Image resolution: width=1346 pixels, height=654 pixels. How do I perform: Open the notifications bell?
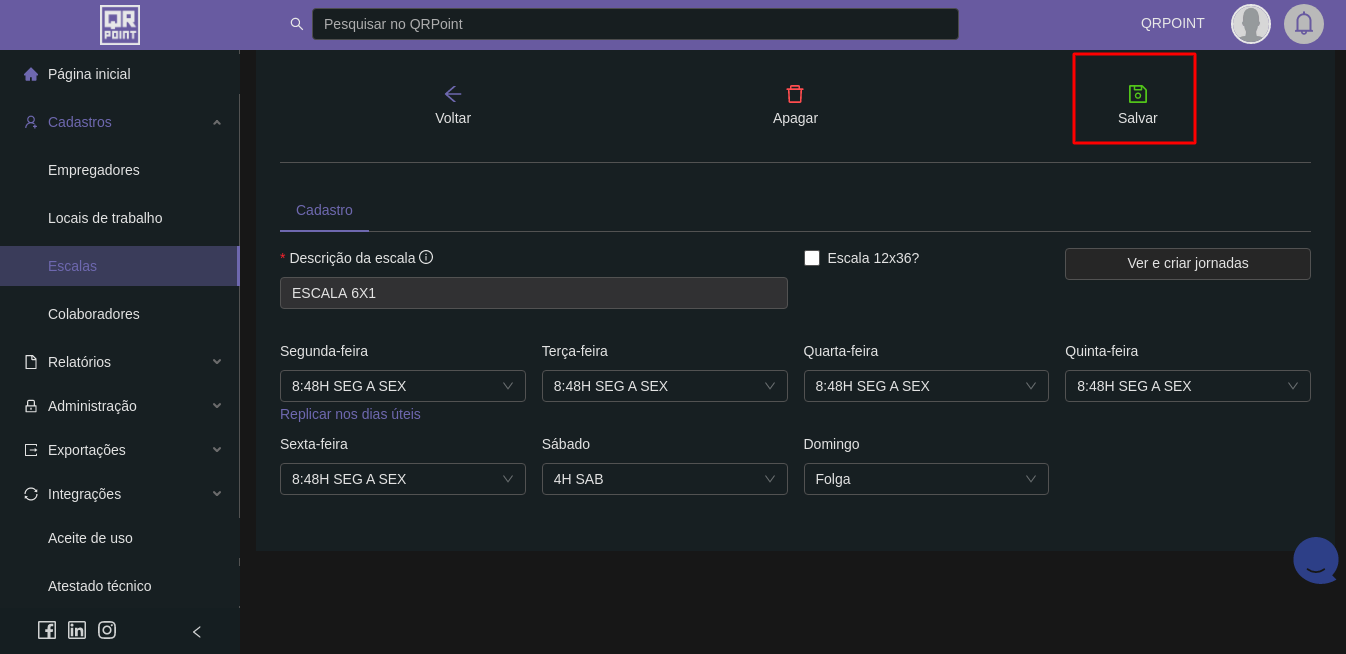1303,24
